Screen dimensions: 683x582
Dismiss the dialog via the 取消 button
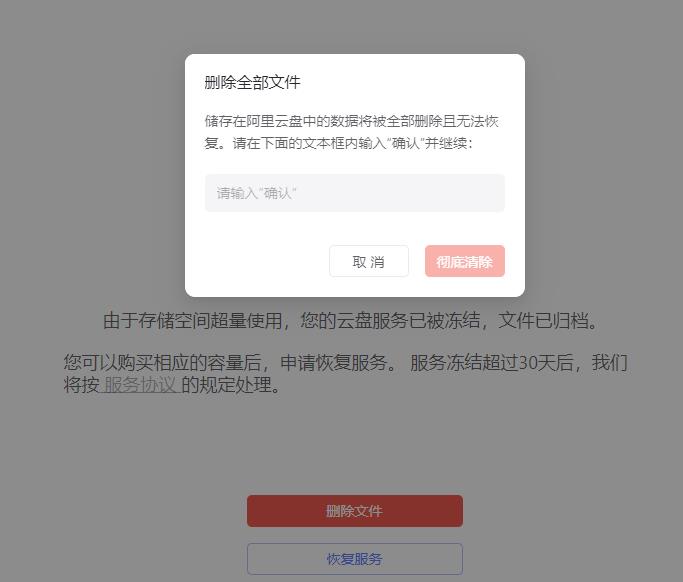(369, 261)
